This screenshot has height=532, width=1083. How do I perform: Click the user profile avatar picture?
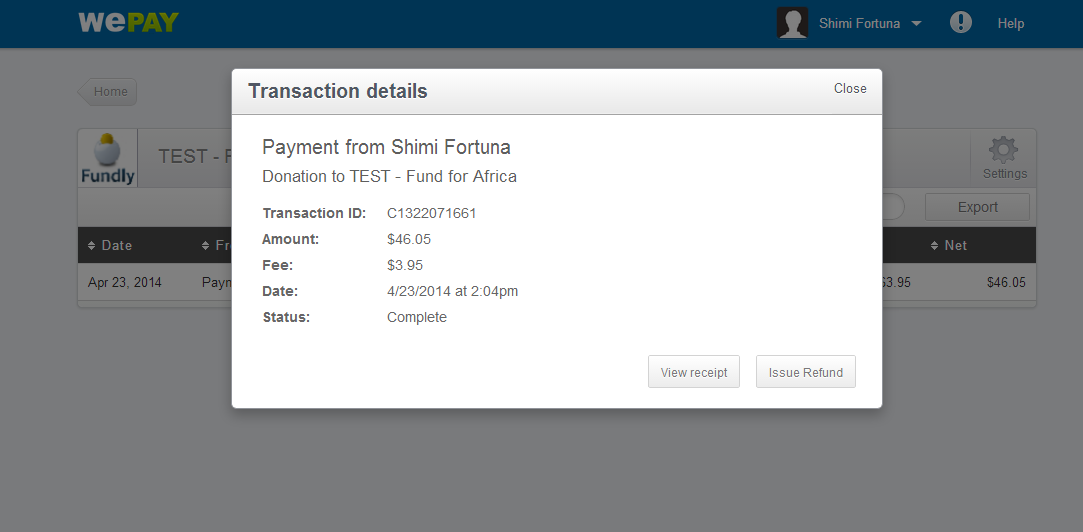[792, 23]
